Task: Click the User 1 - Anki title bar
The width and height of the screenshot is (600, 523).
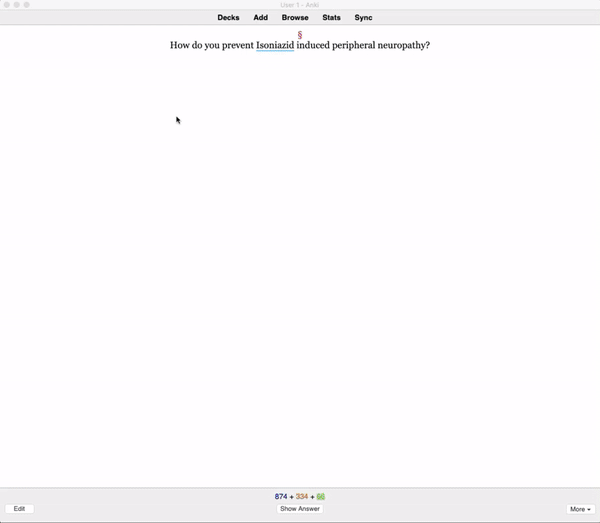Action: click(300, 5)
